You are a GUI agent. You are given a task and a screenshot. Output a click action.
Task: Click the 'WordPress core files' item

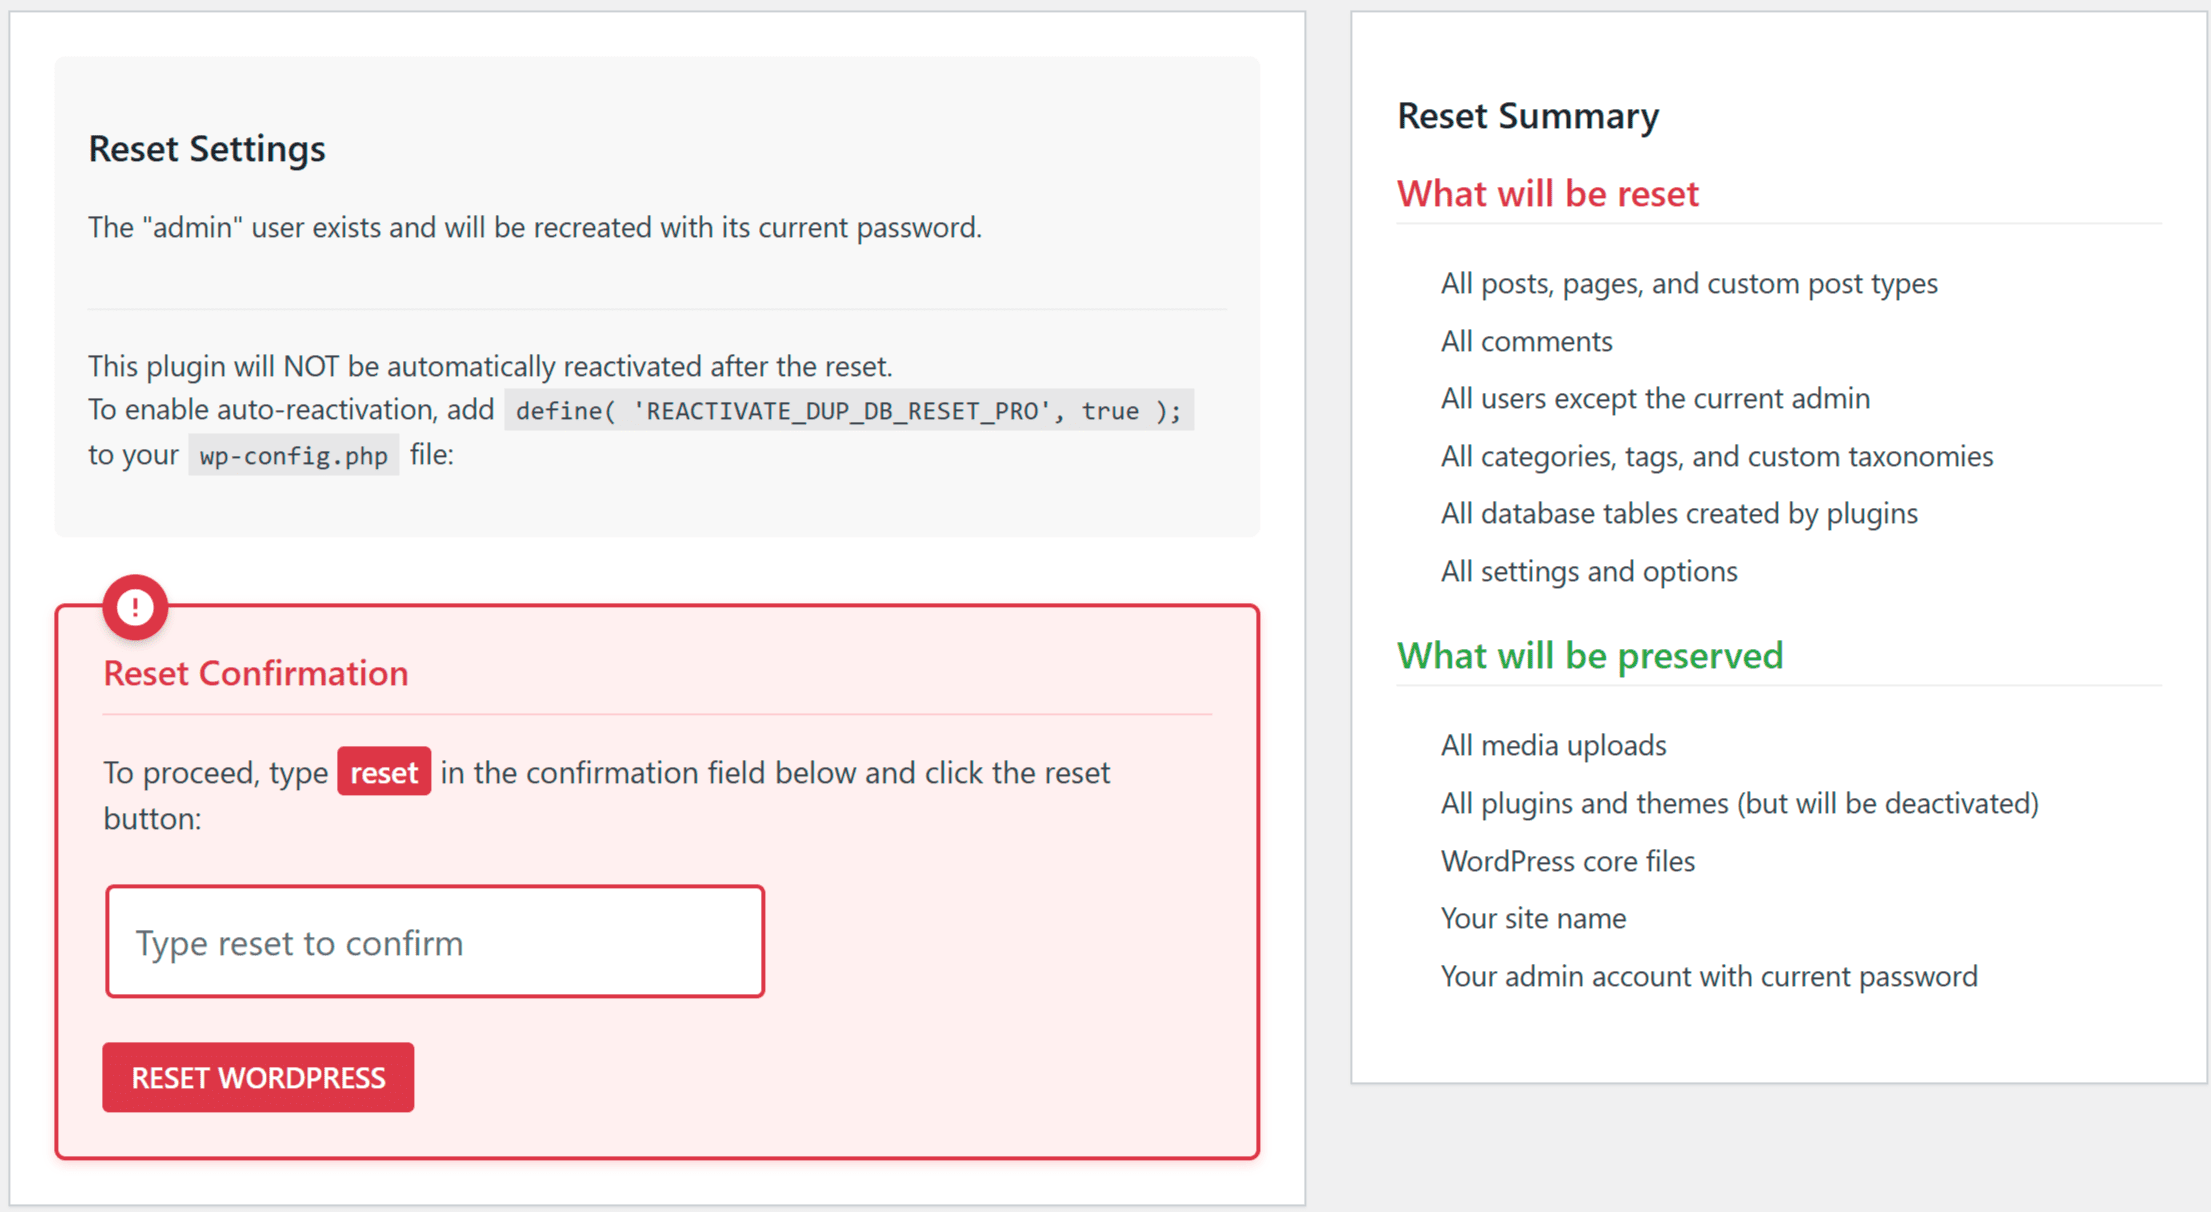point(1567,862)
